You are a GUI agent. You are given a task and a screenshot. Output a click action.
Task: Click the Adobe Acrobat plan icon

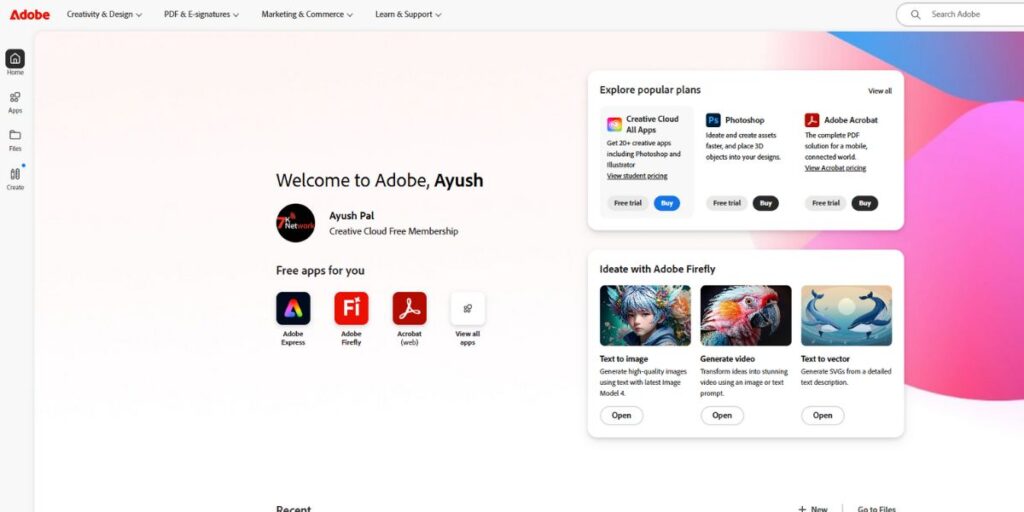click(x=812, y=120)
